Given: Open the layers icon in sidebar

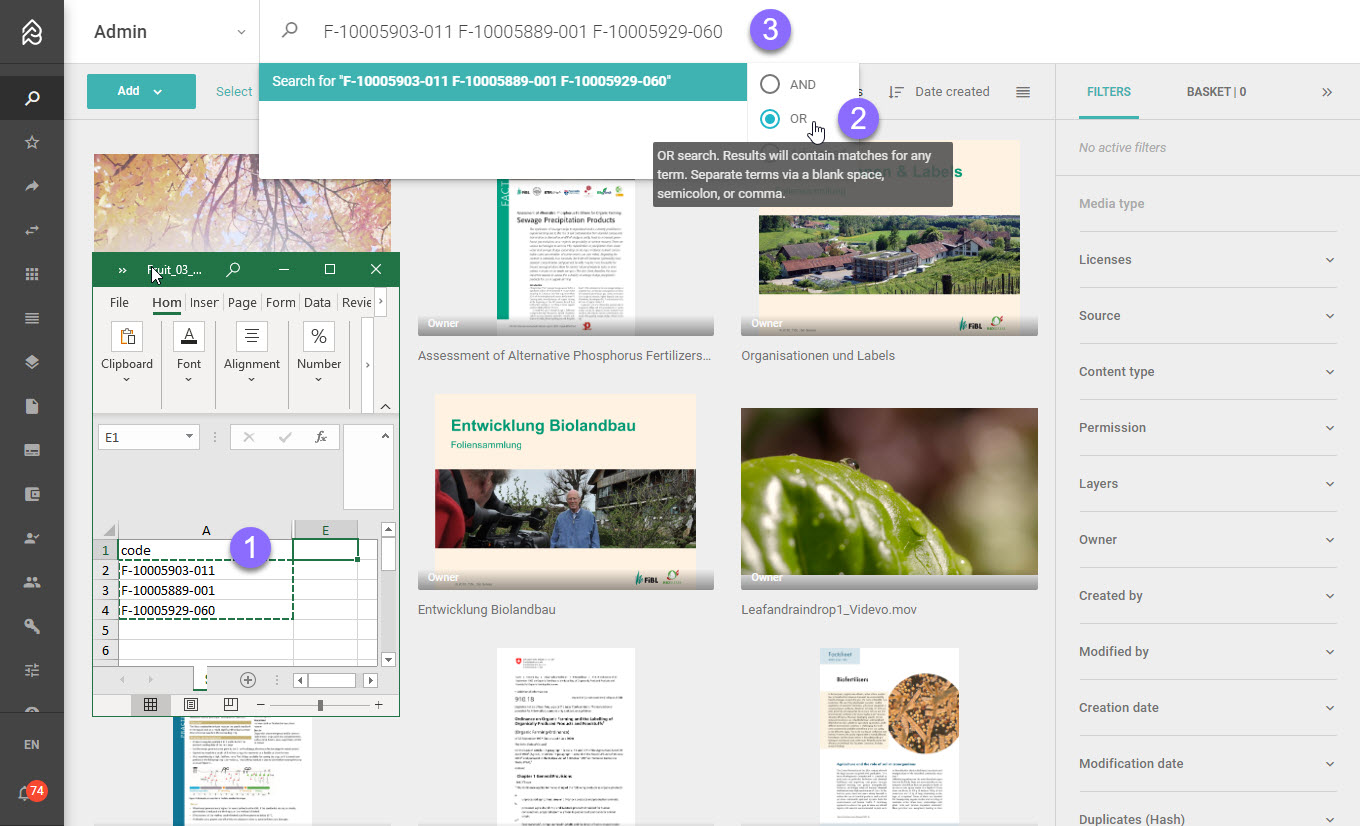Looking at the screenshot, I should 32,362.
